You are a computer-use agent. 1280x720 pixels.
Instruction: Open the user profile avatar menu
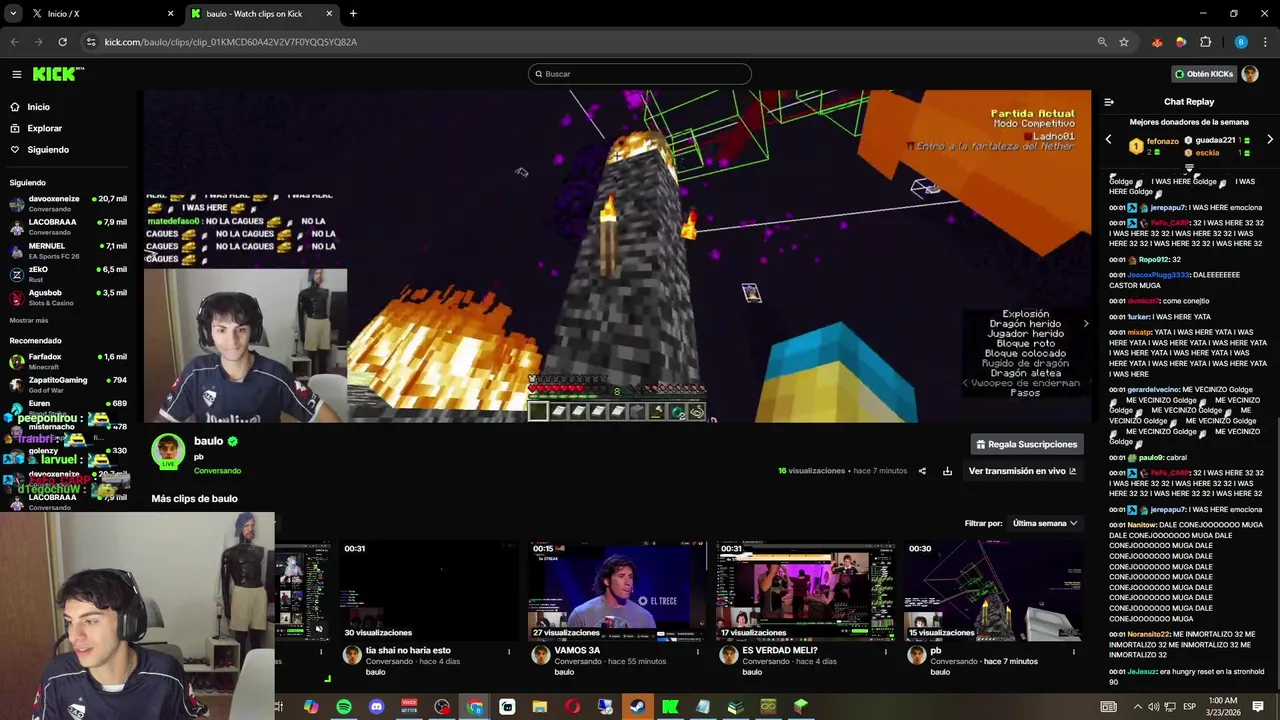pos(1250,74)
